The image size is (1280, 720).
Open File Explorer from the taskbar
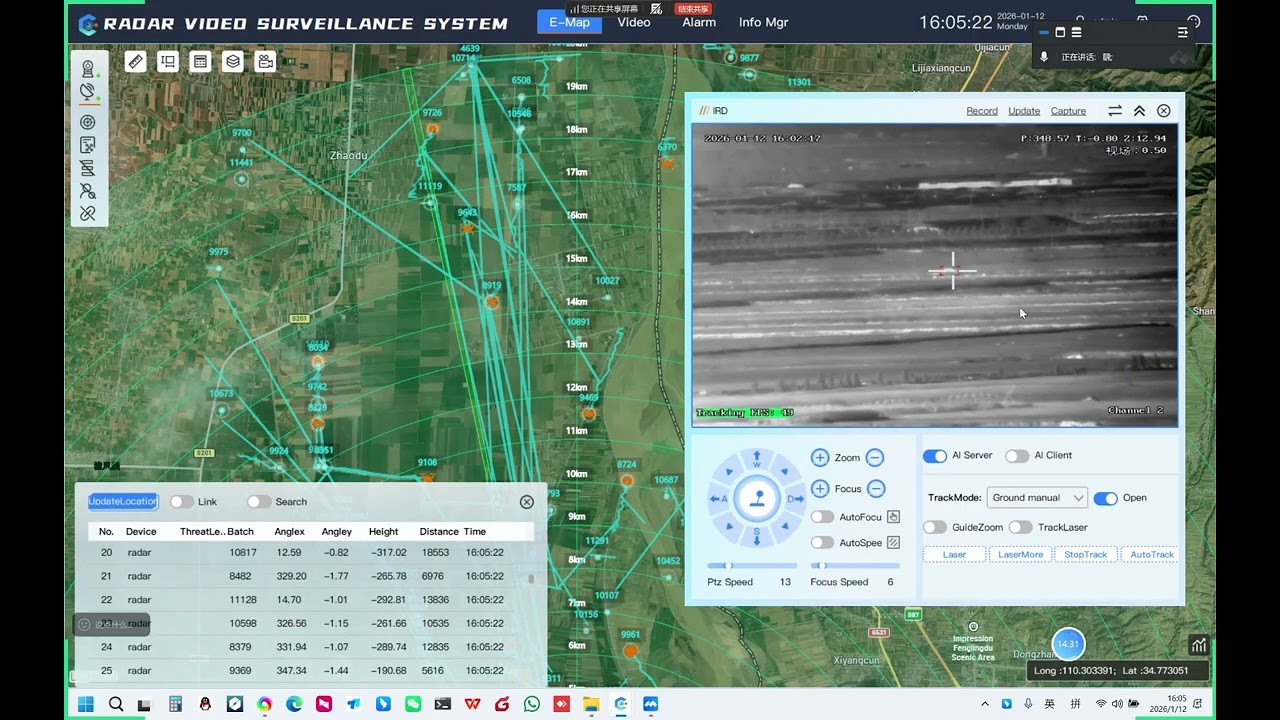pyautogui.click(x=591, y=704)
